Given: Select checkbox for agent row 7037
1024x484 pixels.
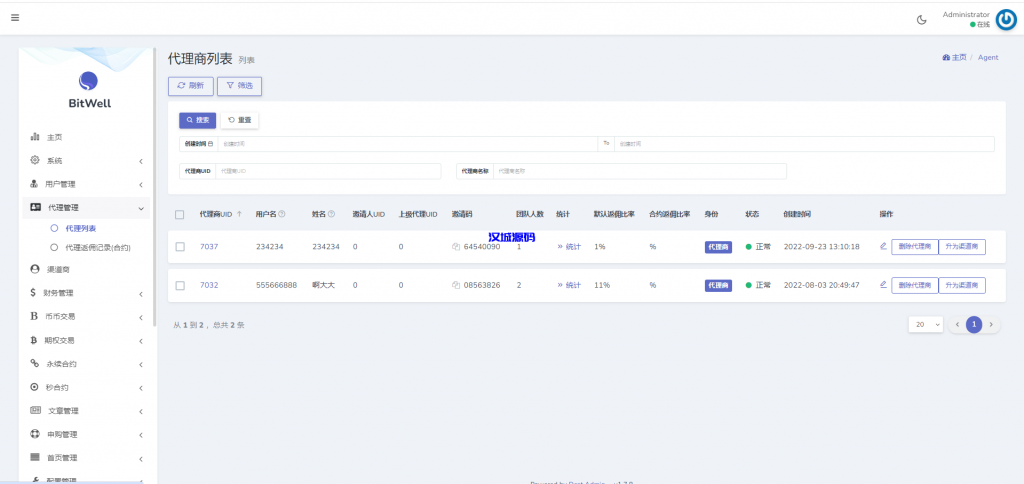Looking at the screenshot, I should click(x=180, y=247).
